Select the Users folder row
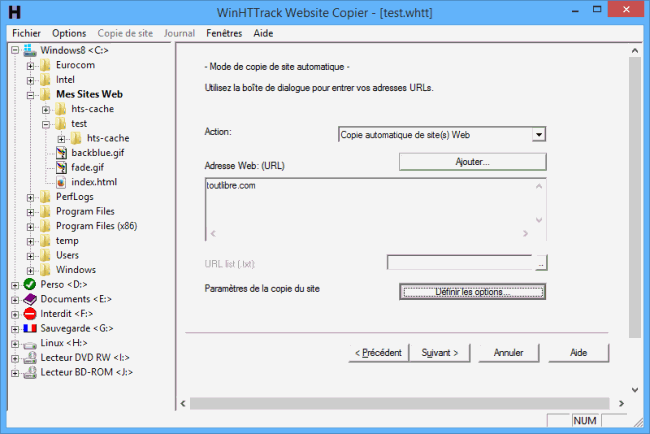650x434 pixels. (x=67, y=255)
